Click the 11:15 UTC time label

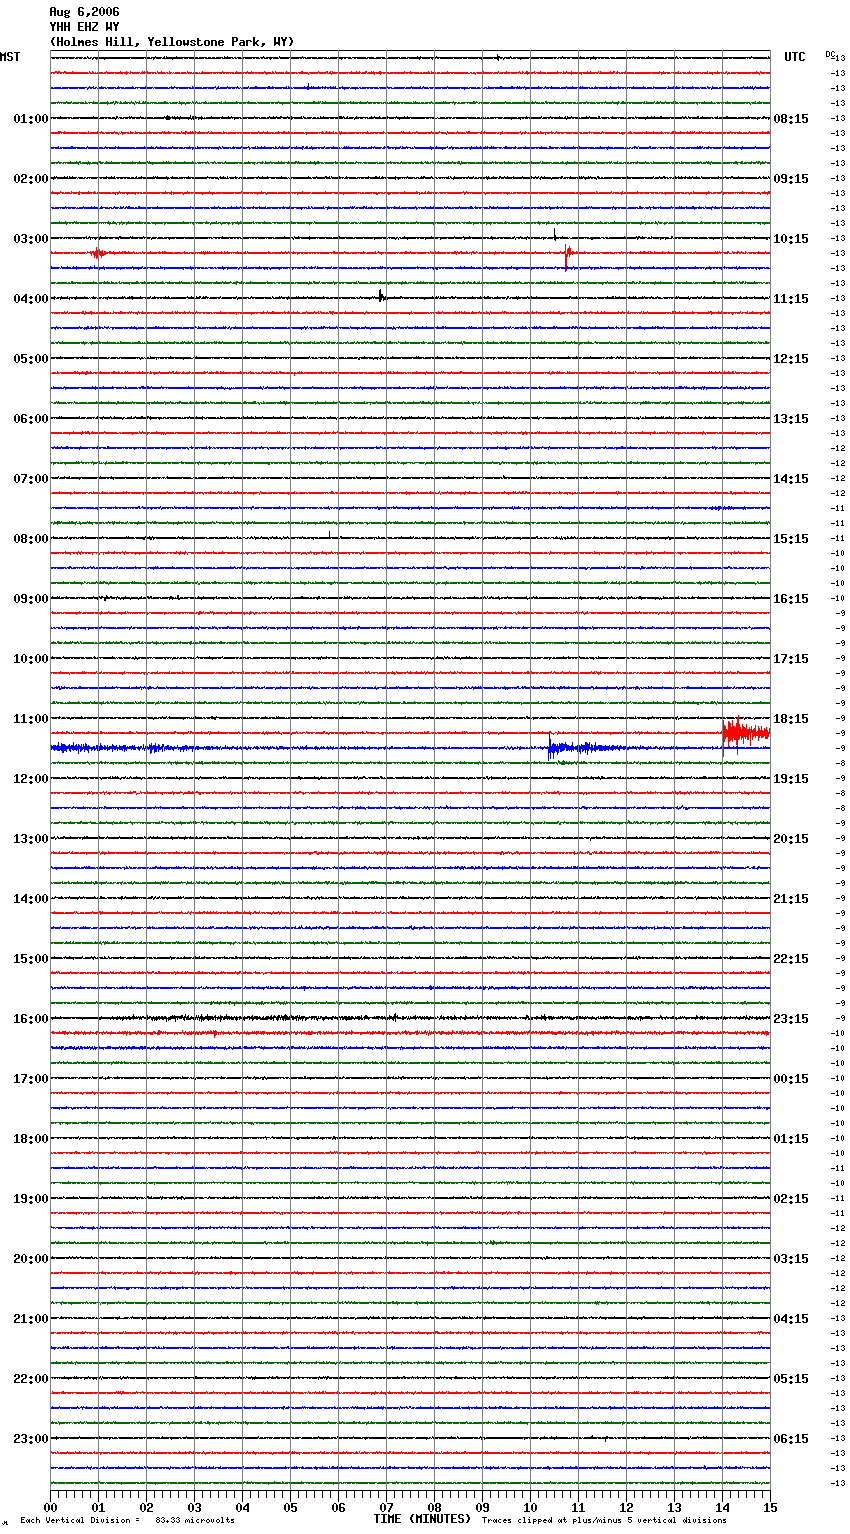coord(791,299)
